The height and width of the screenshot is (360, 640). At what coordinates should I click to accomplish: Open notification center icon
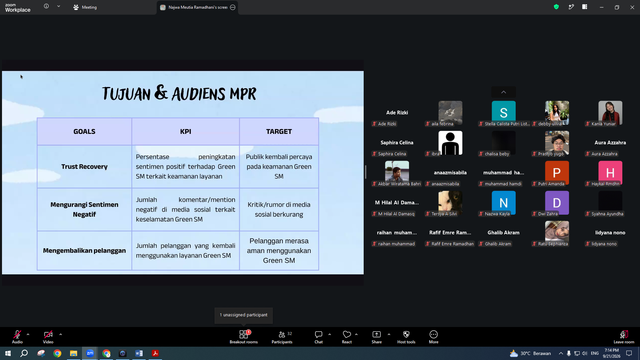tap(629, 353)
